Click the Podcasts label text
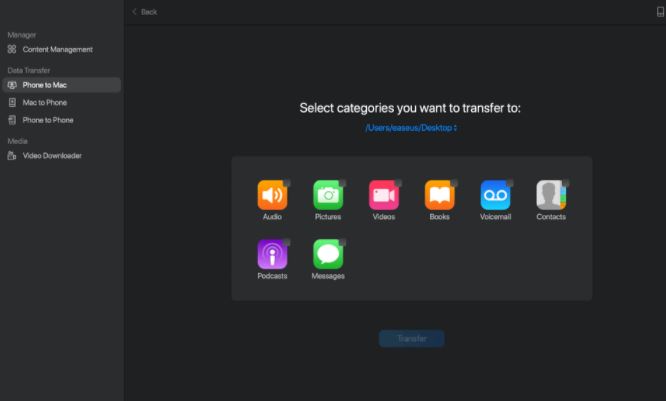 pyautogui.click(x=271, y=276)
